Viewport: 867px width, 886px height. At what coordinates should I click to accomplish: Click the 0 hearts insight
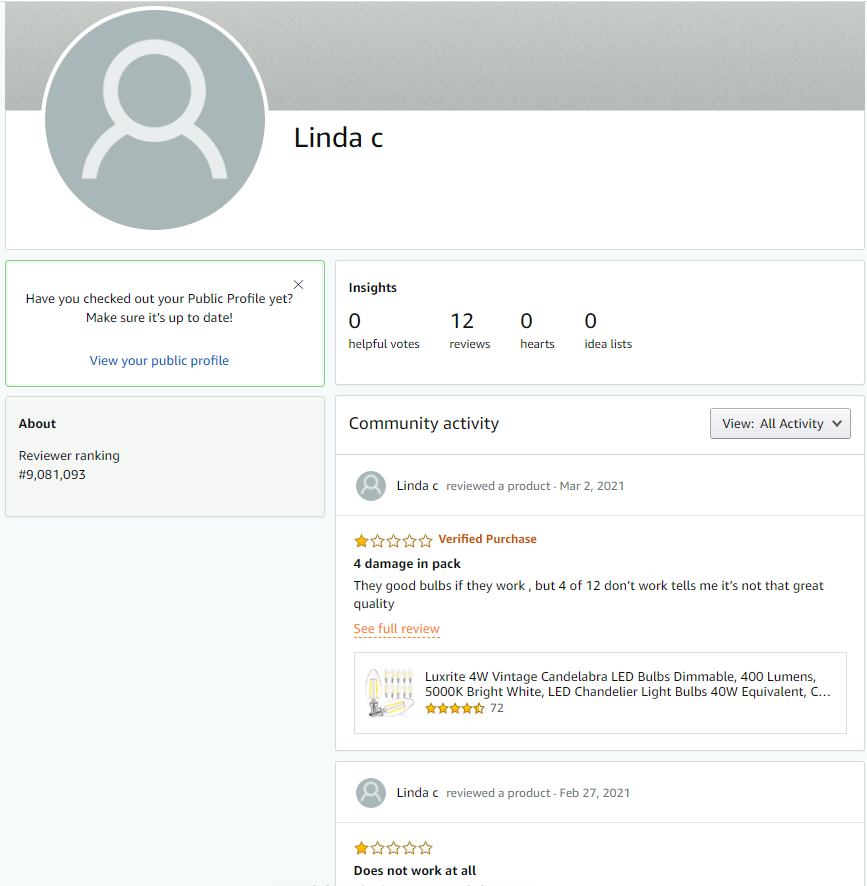(x=537, y=331)
